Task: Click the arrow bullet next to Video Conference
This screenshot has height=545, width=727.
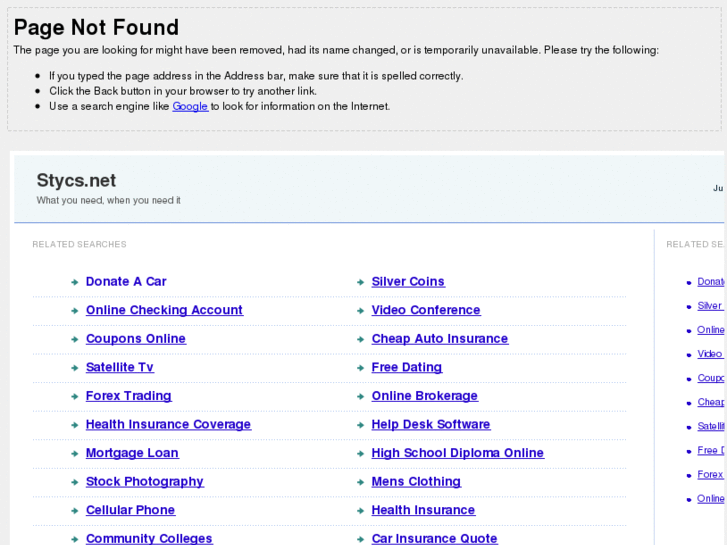Action: (x=360, y=311)
